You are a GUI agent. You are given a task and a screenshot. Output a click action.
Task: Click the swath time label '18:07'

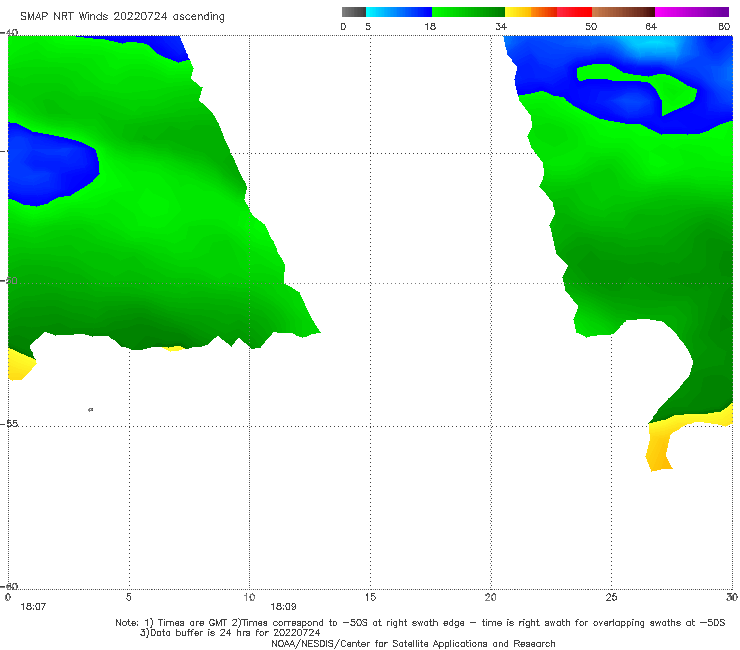pos(33,607)
